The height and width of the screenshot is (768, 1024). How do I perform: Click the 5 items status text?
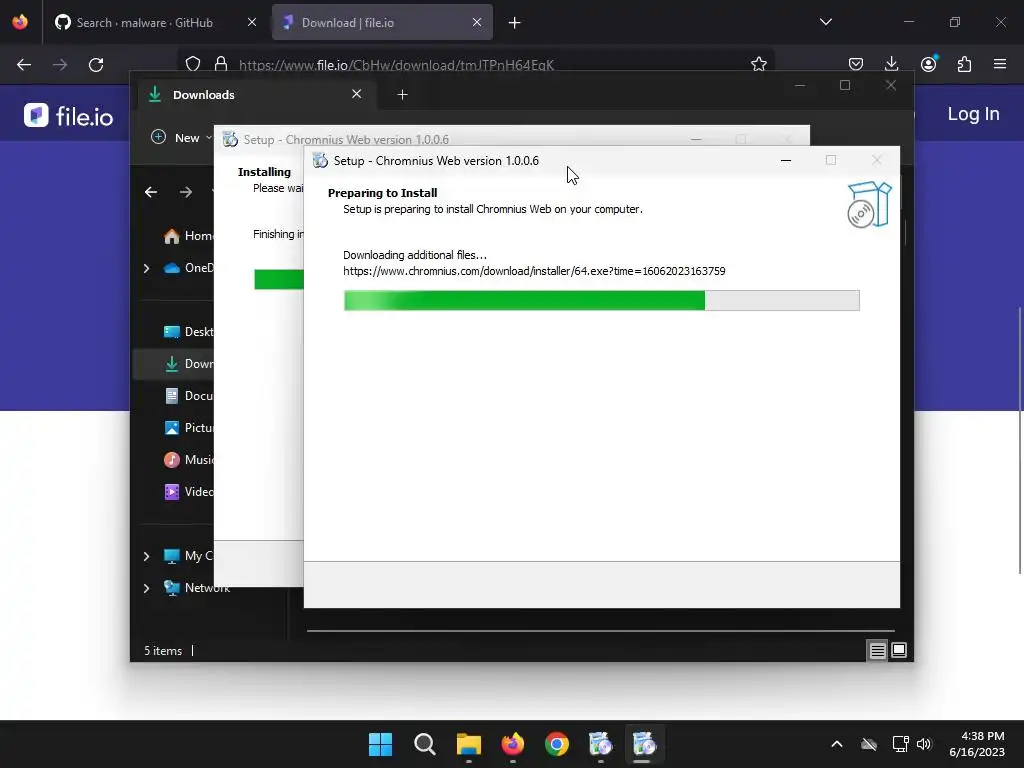[x=163, y=651]
